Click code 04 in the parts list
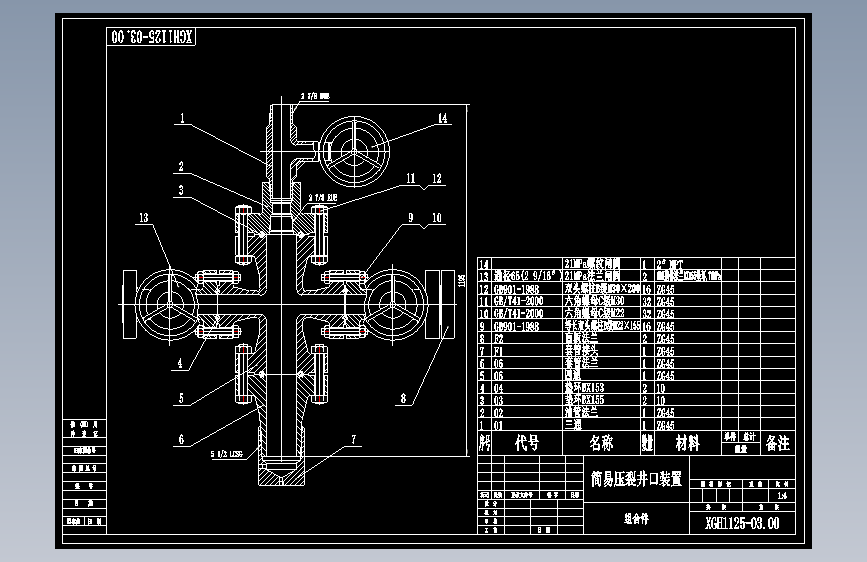867x562 pixels. click(499, 388)
